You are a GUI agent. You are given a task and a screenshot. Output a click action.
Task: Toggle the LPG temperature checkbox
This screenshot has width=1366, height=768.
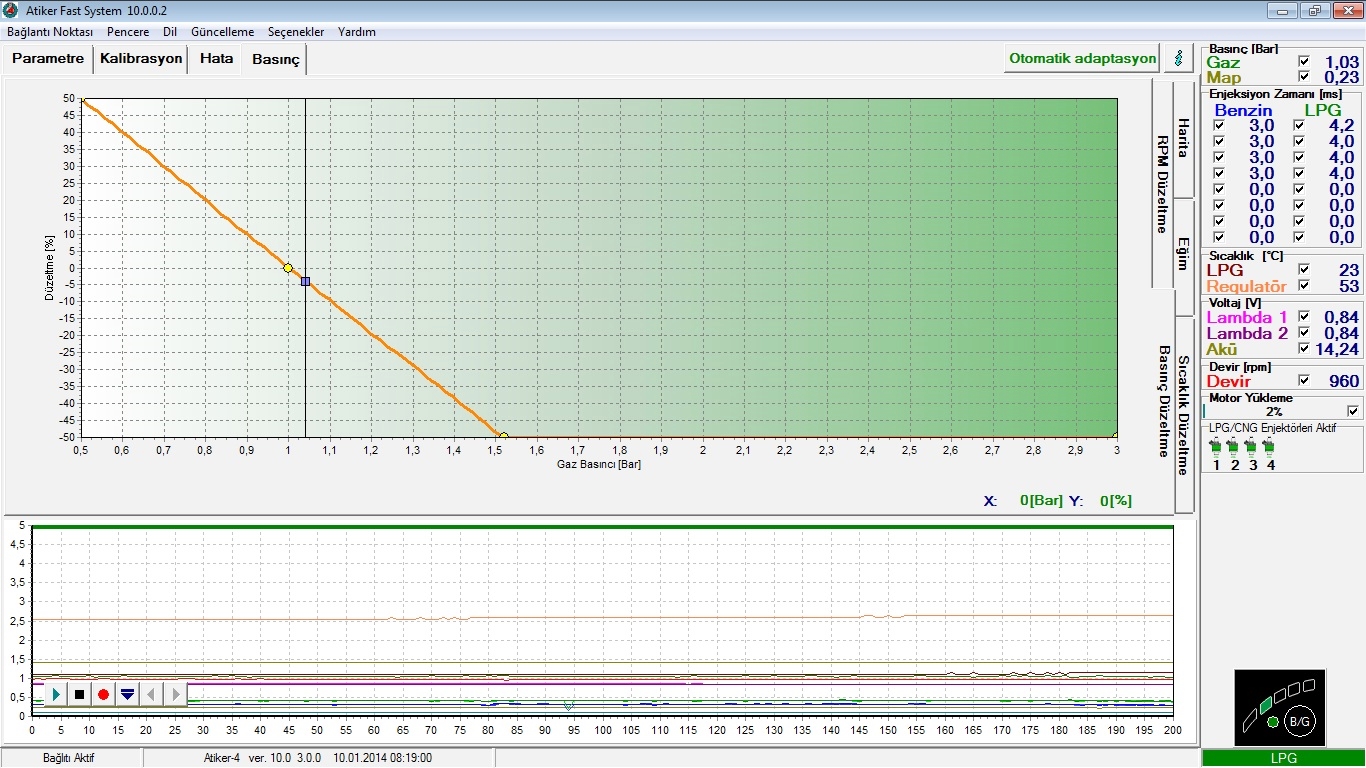click(x=1303, y=270)
